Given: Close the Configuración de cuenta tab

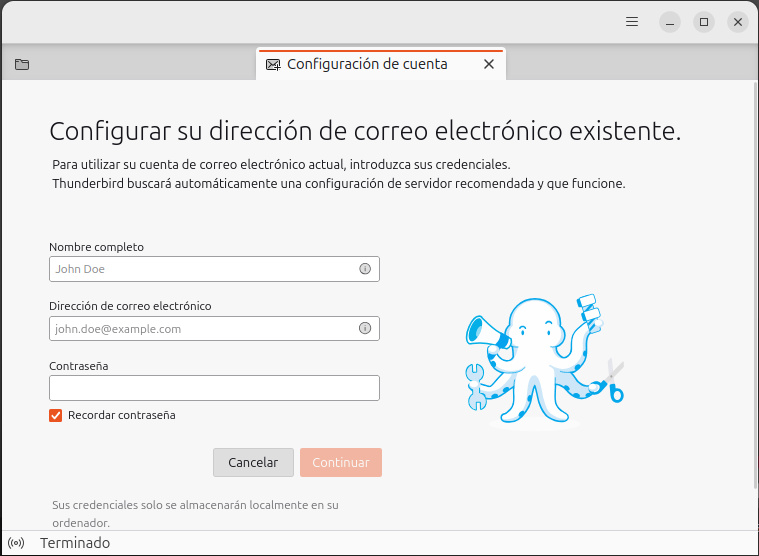Looking at the screenshot, I should click(x=489, y=65).
